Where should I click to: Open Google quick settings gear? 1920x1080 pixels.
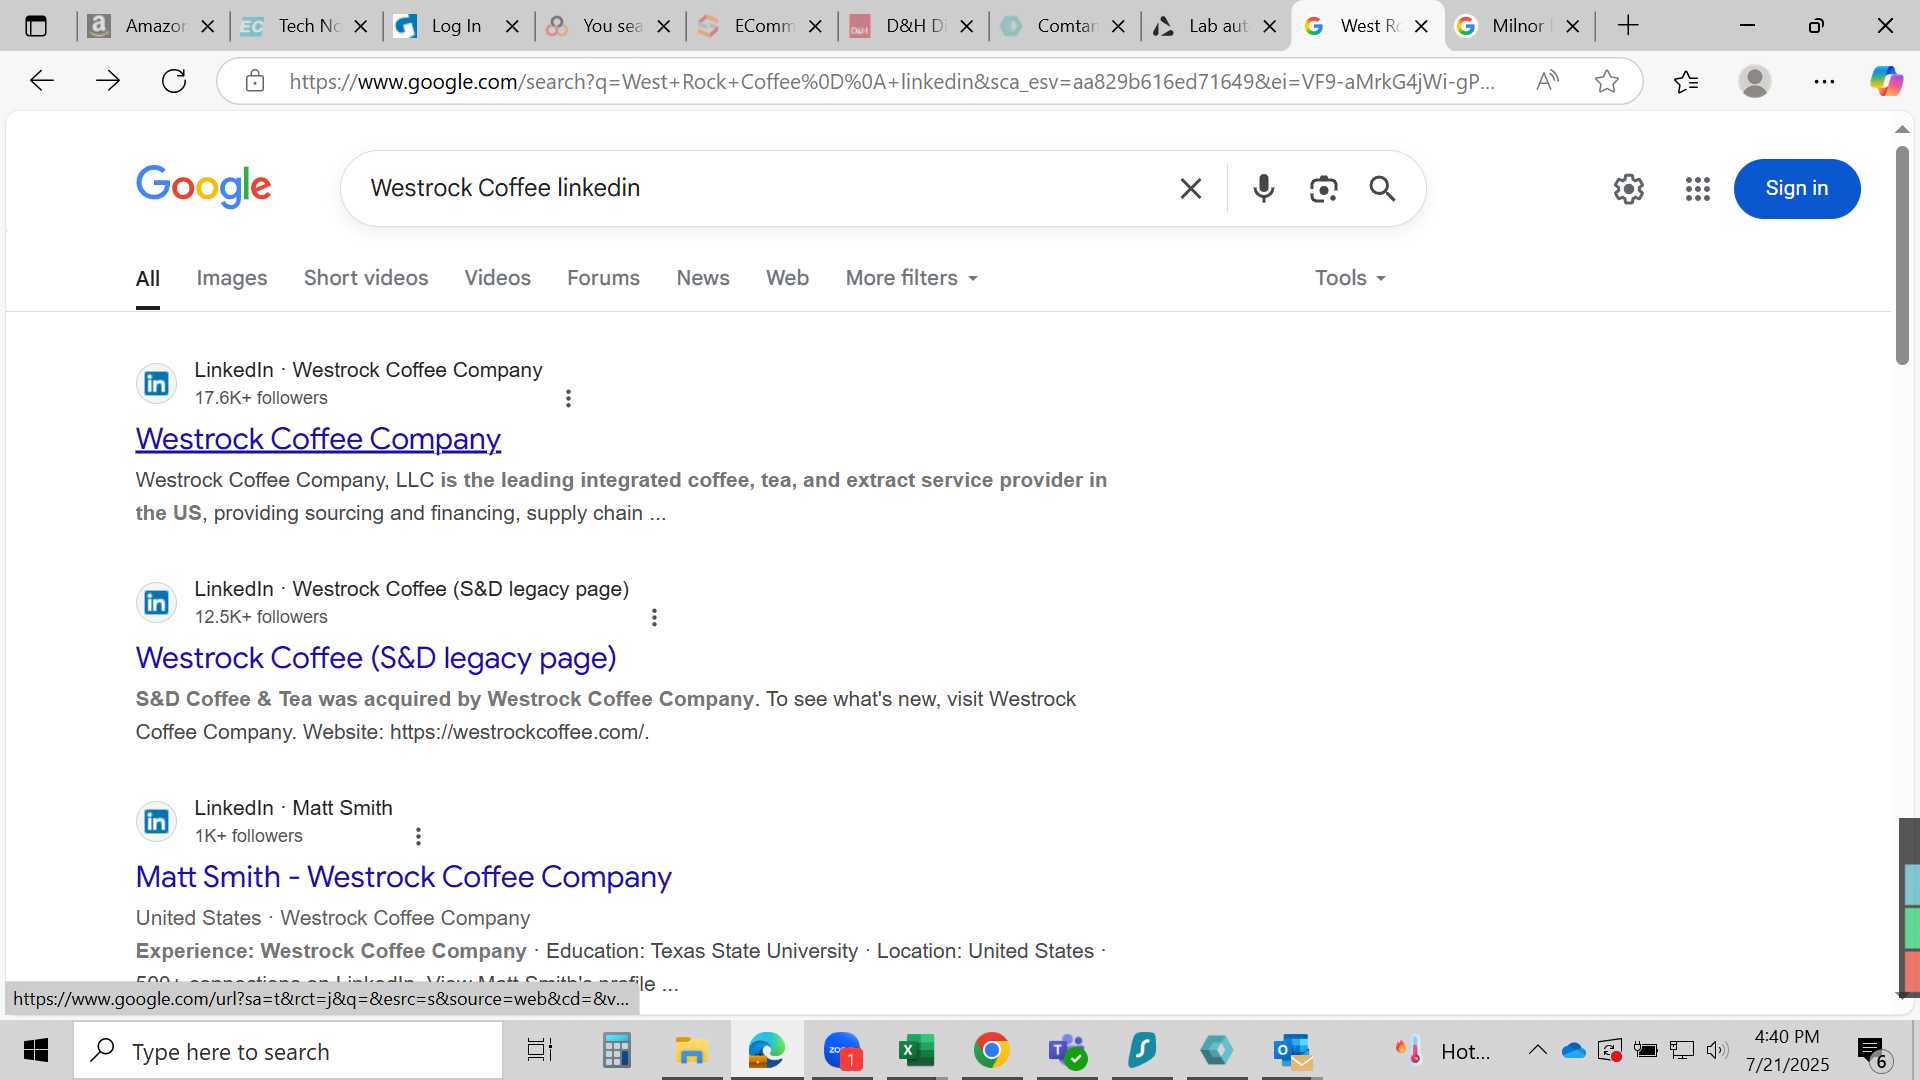(x=1629, y=188)
